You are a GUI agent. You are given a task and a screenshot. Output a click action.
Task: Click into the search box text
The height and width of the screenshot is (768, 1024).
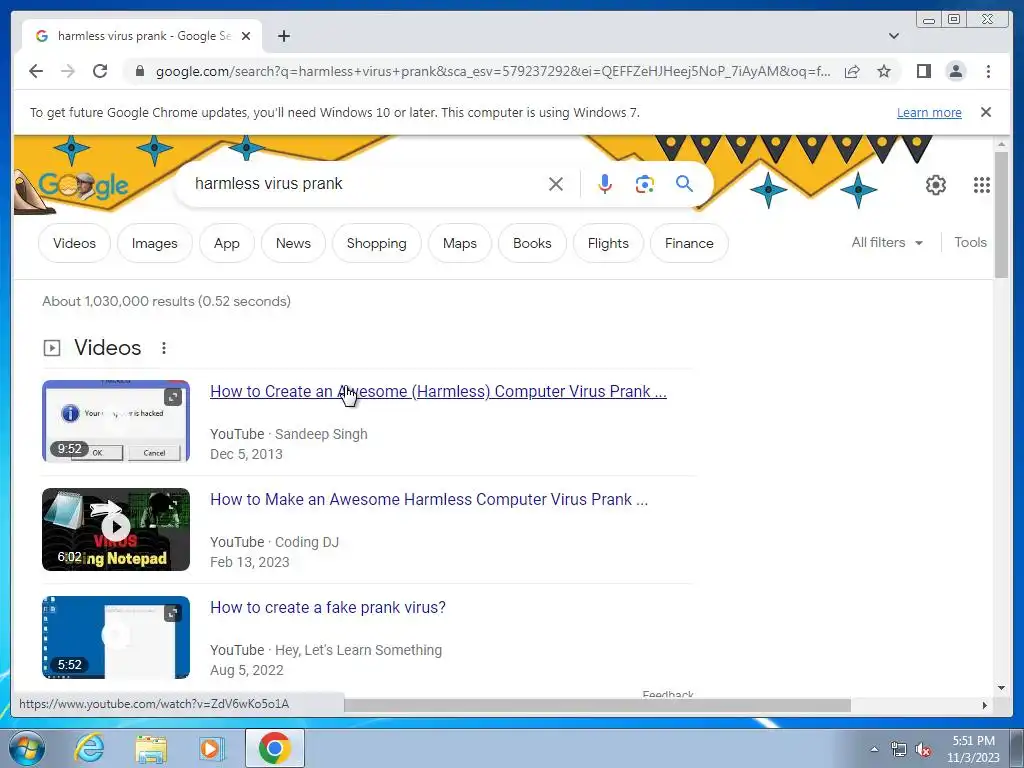click(268, 184)
